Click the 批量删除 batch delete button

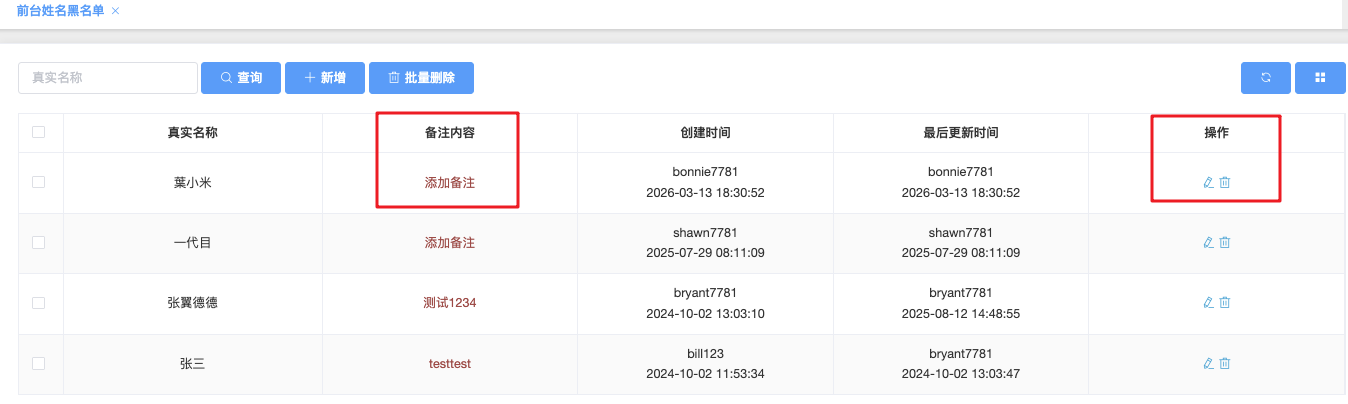[x=421, y=78]
